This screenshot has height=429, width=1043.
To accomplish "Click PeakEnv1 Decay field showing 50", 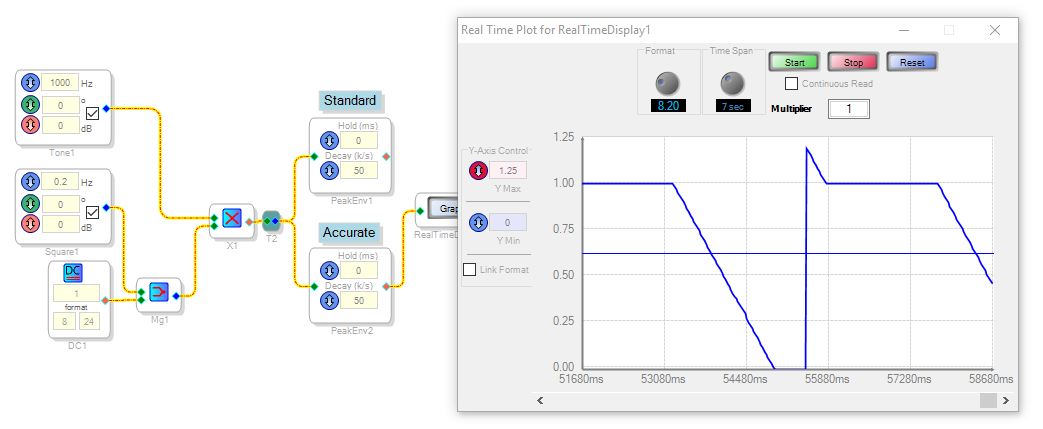I will [359, 170].
